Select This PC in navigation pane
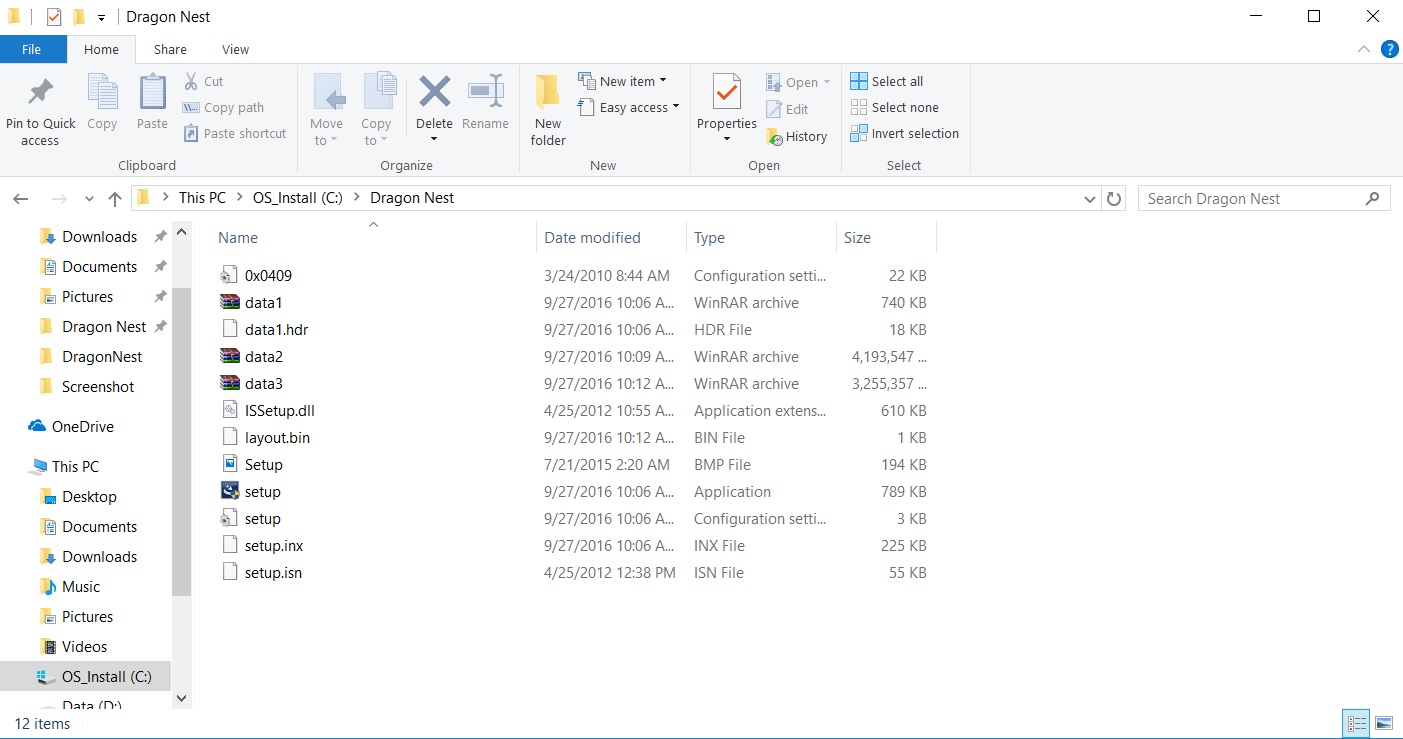 point(64,466)
